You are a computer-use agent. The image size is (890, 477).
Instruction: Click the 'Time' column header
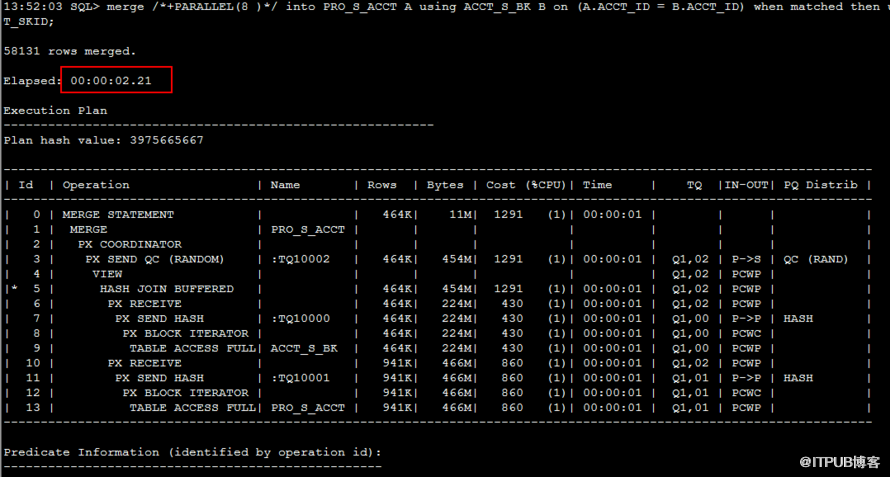click(x=597, y=185)
